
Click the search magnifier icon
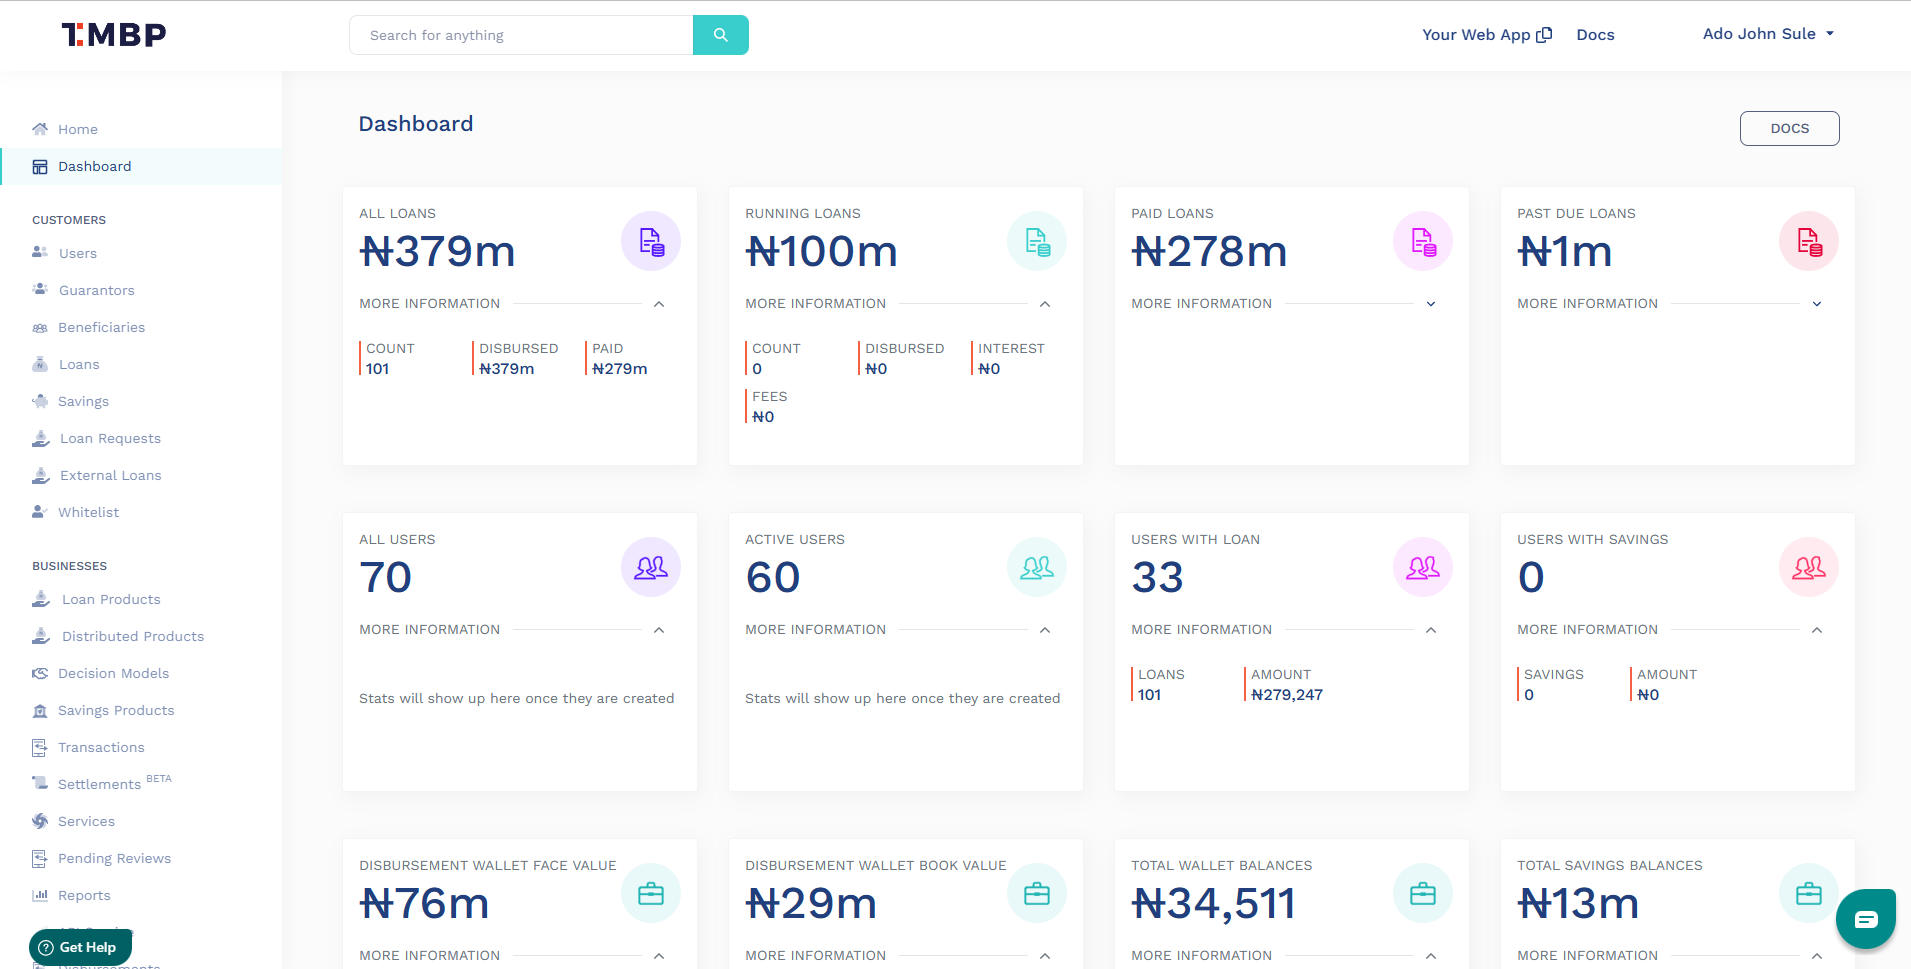(719, 34)
